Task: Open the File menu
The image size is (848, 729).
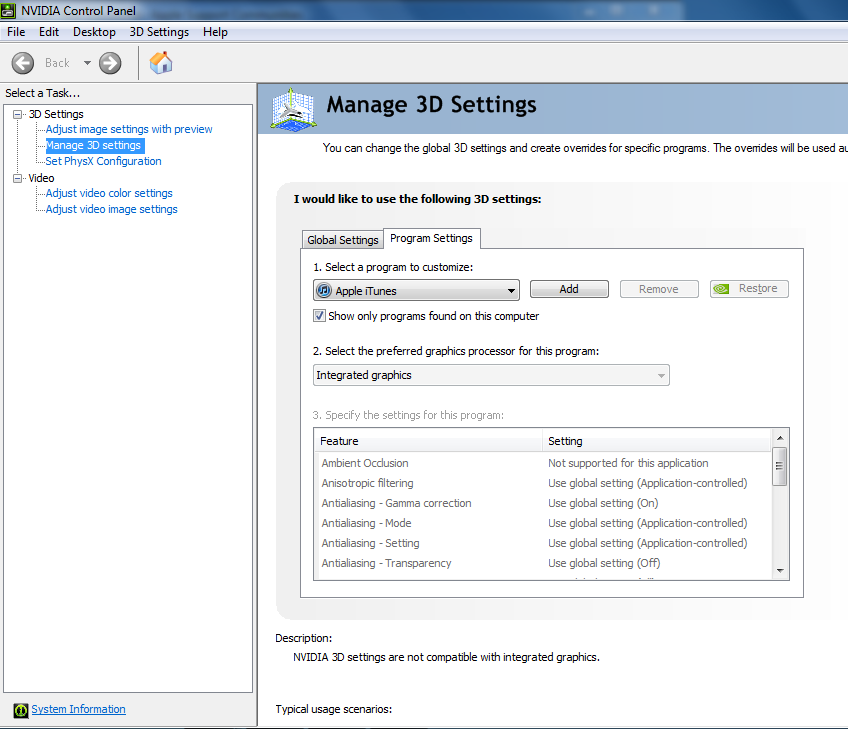Action: 16,32
